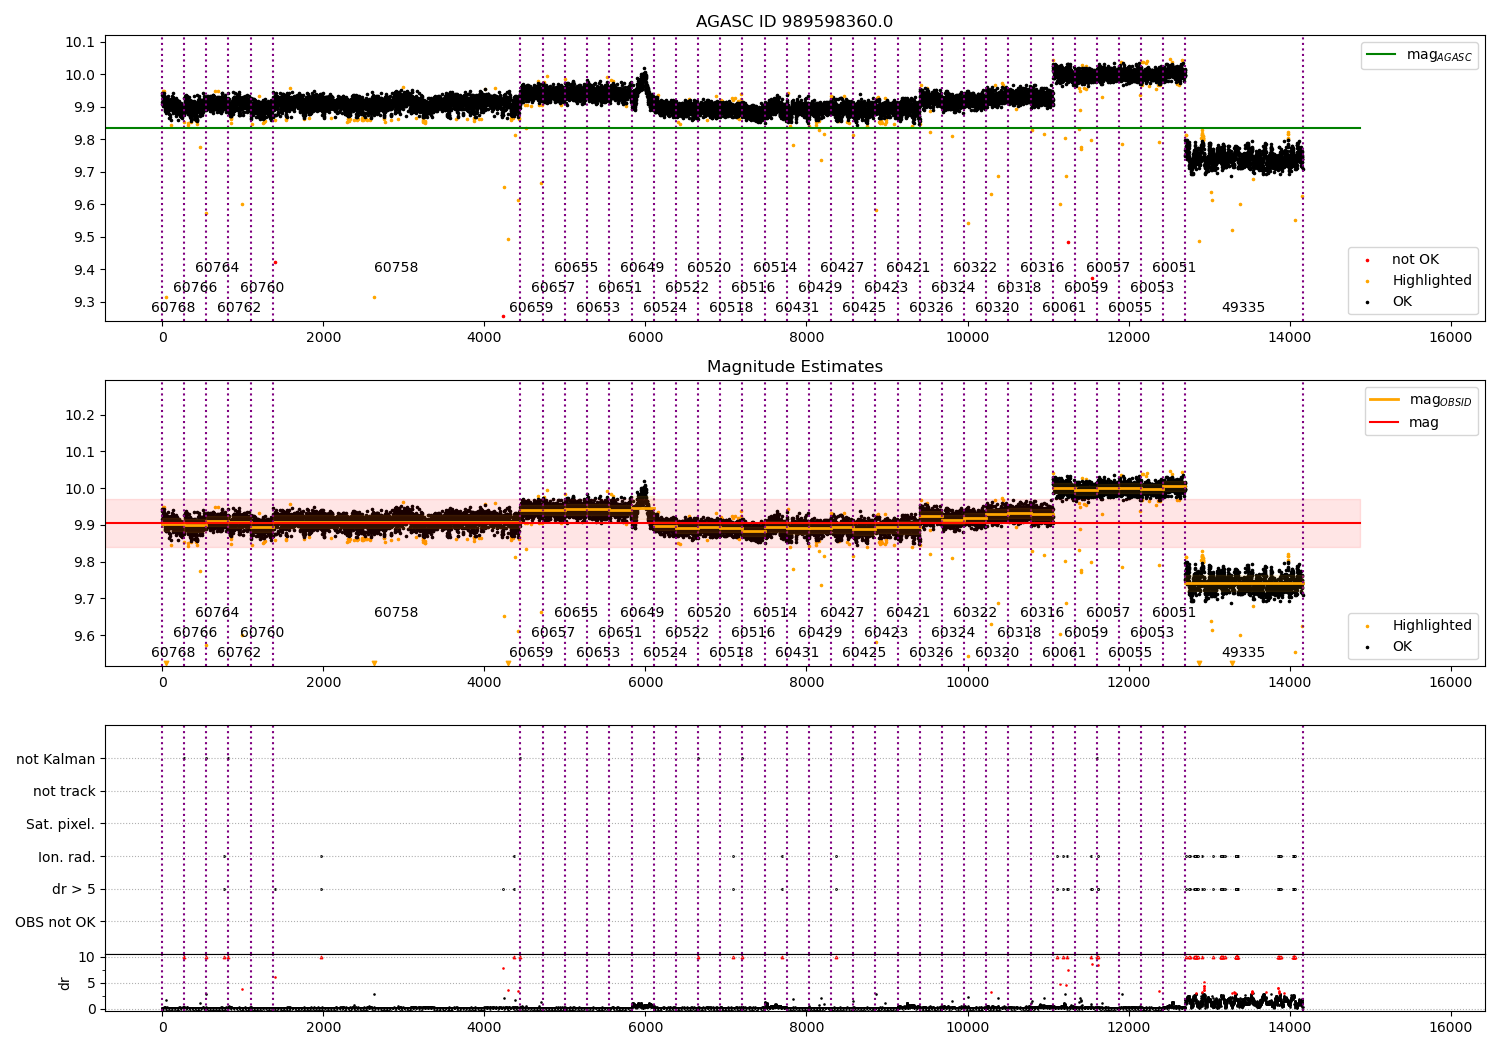Viewport: 1500px width, 1050px height.
Task: Click the green mag AGASC legend line
Action: (1381, 55)
